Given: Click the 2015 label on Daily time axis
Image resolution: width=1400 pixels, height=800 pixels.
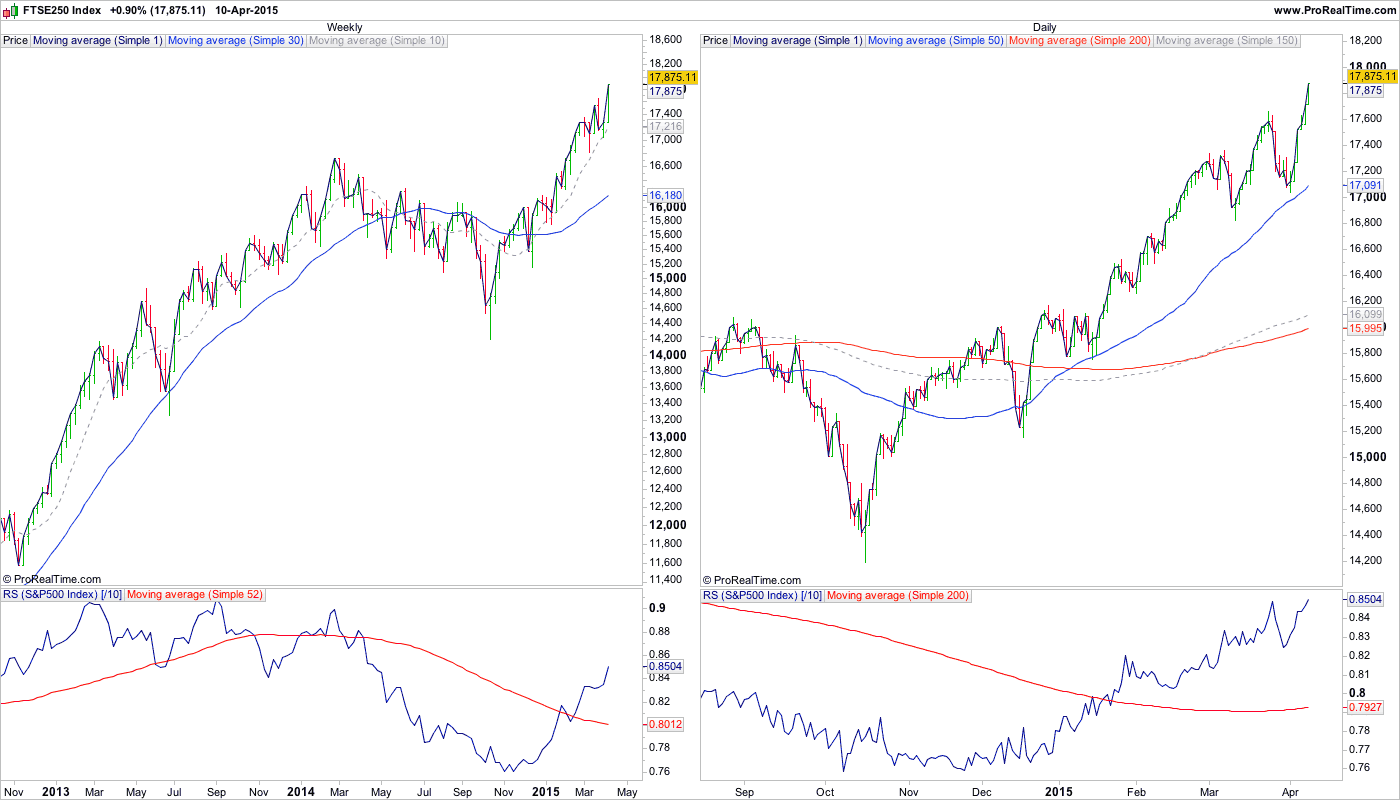Looking at the screenshot, I should point(1060,792).
